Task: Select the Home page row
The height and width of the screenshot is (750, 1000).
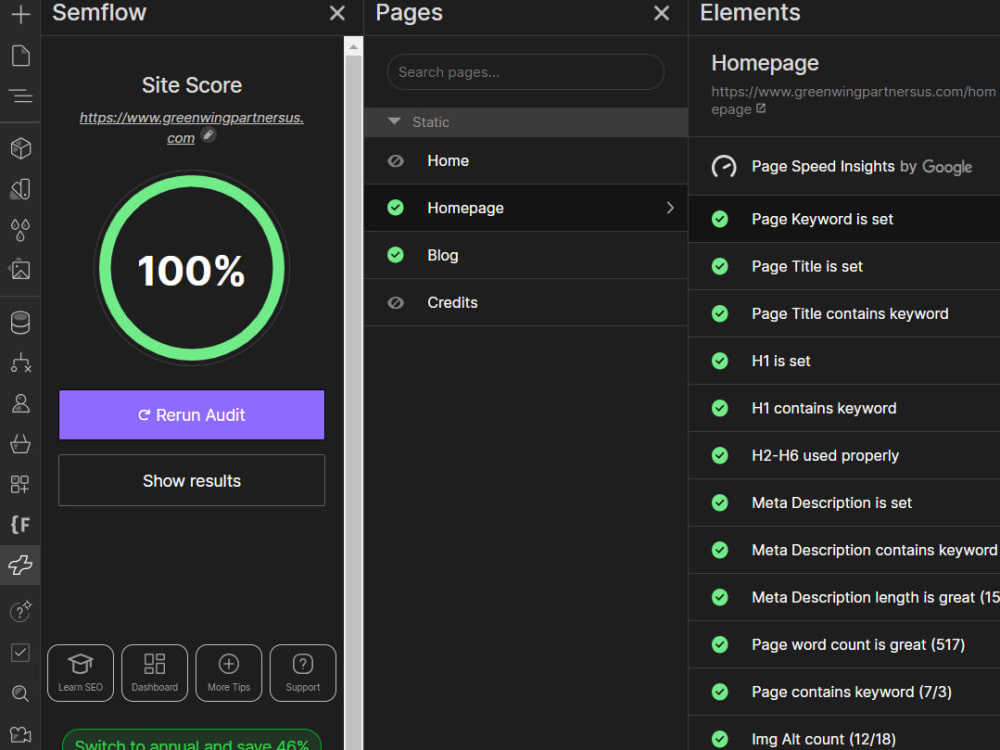Action: 526,161
